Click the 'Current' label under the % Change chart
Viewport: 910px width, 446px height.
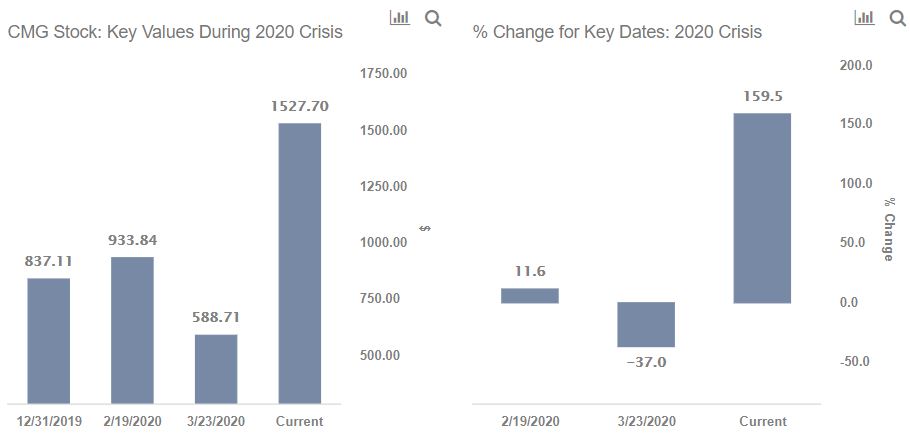pos(763,421)
